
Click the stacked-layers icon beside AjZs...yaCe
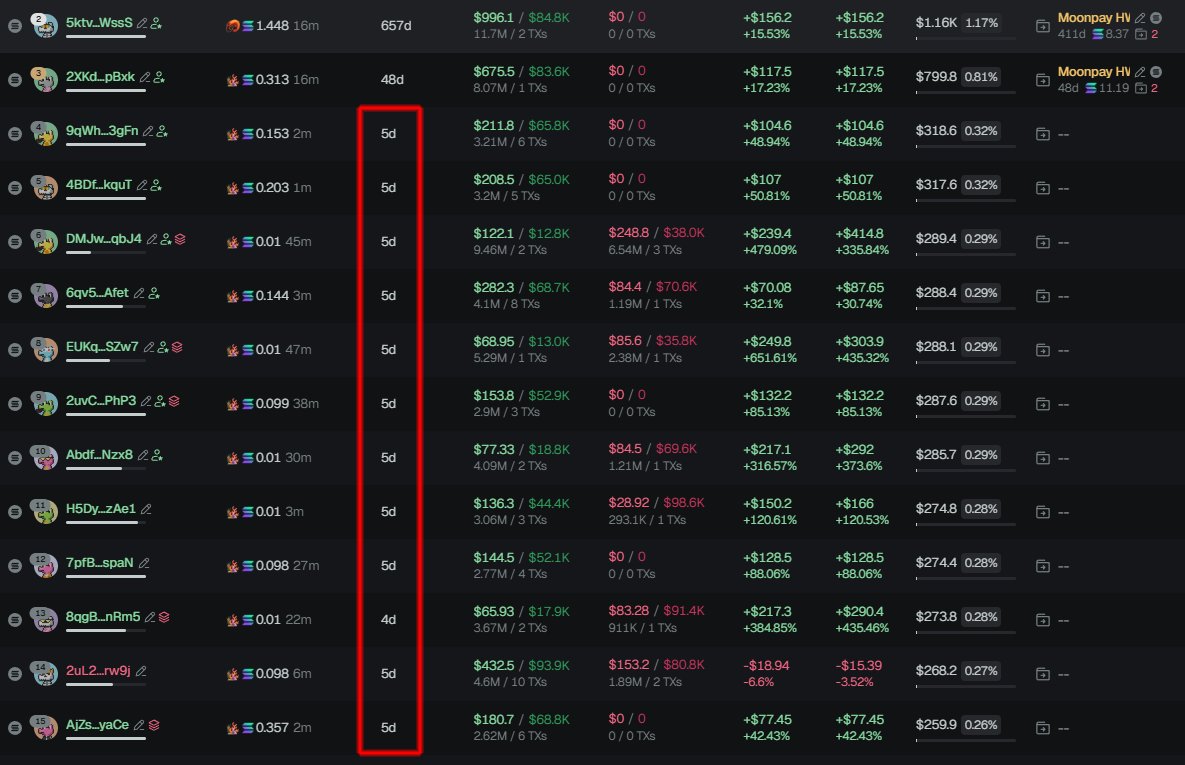[x=155, y=725]
